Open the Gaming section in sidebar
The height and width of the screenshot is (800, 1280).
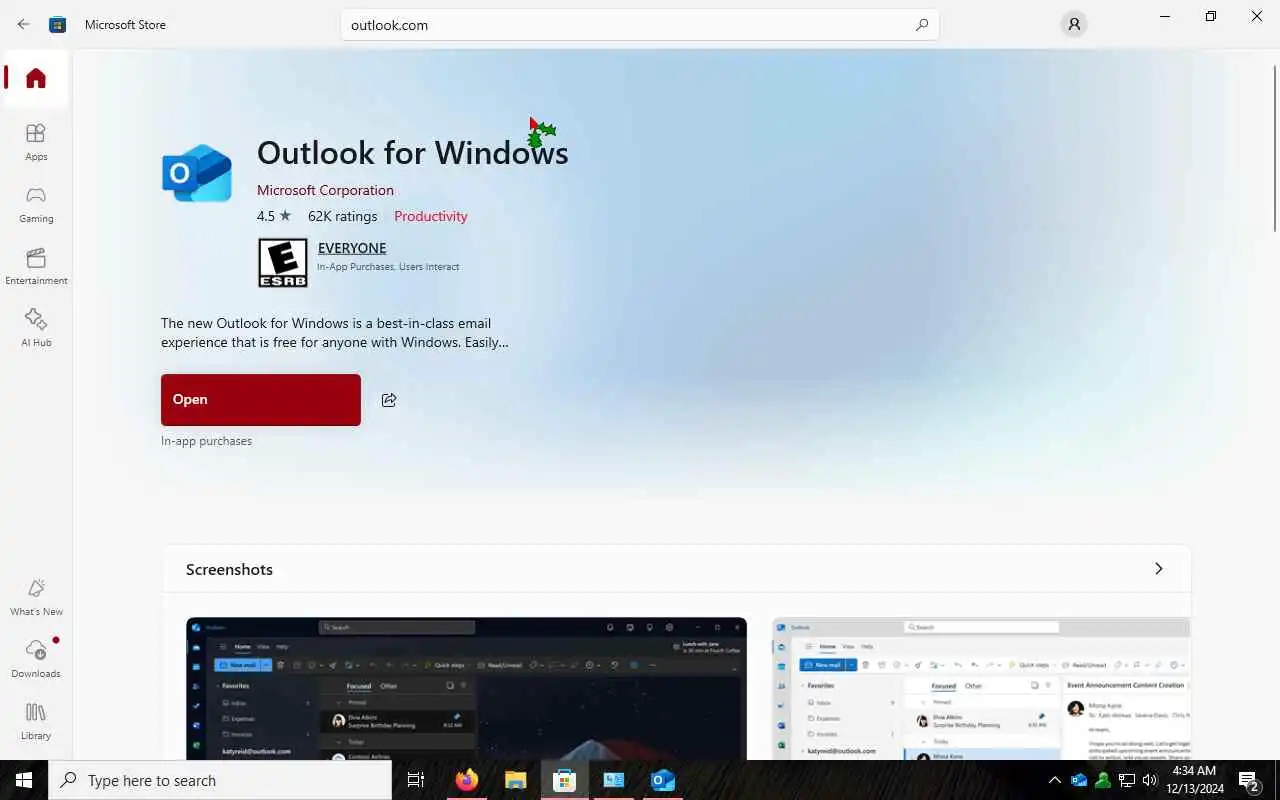click(36, 204)
